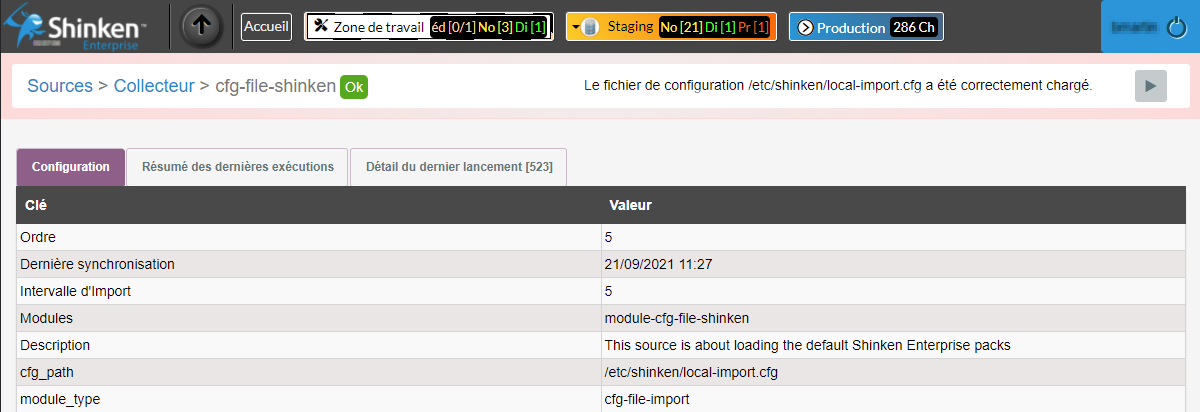The height and width of the screenshot is (412, 1200).
Task: Click the Production arrow icon
Action: pos(805,28)
